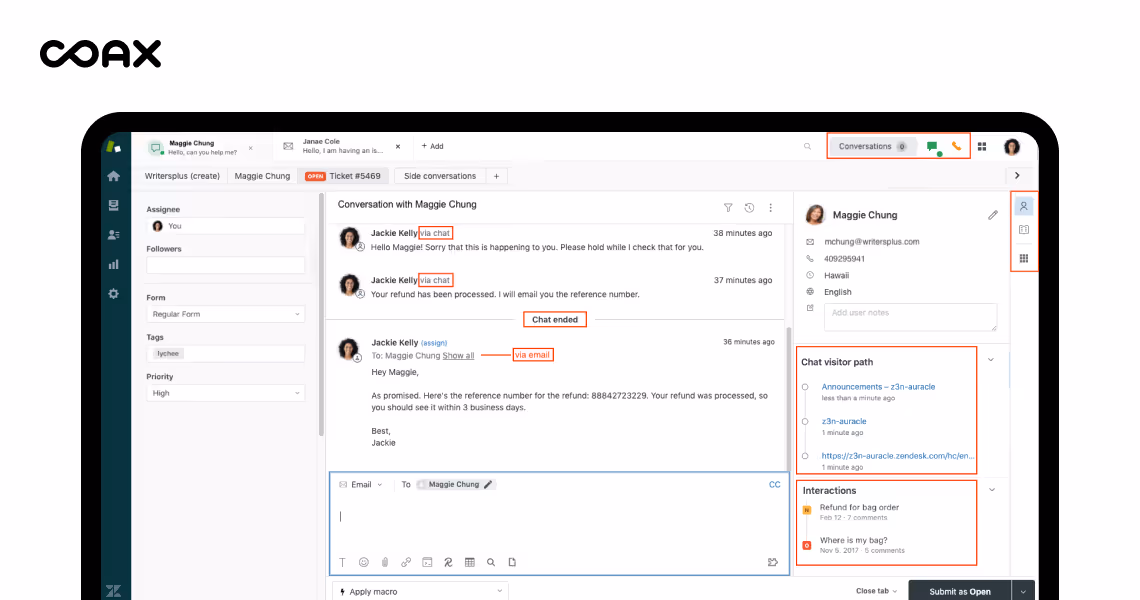Open Announcements – z3n-auracle link
The width and height of the screenshot is (1140, 600).
click(x=878, y=387)
